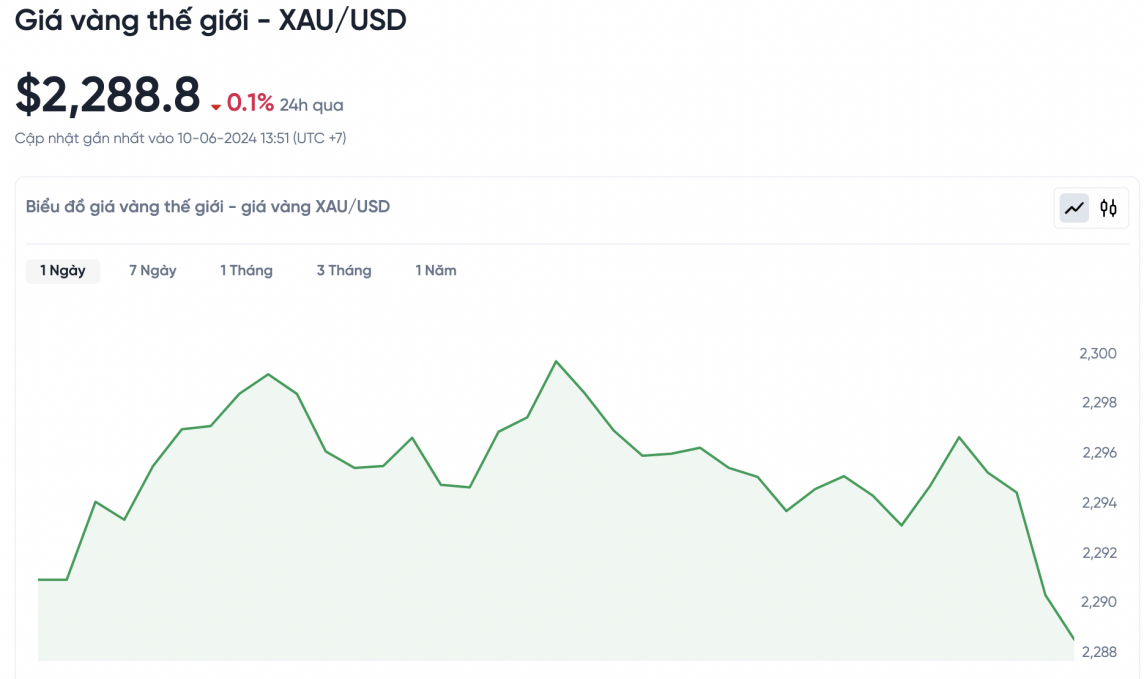
Task: Switch to the 7 Ngày tab
Action: [152, 270]
